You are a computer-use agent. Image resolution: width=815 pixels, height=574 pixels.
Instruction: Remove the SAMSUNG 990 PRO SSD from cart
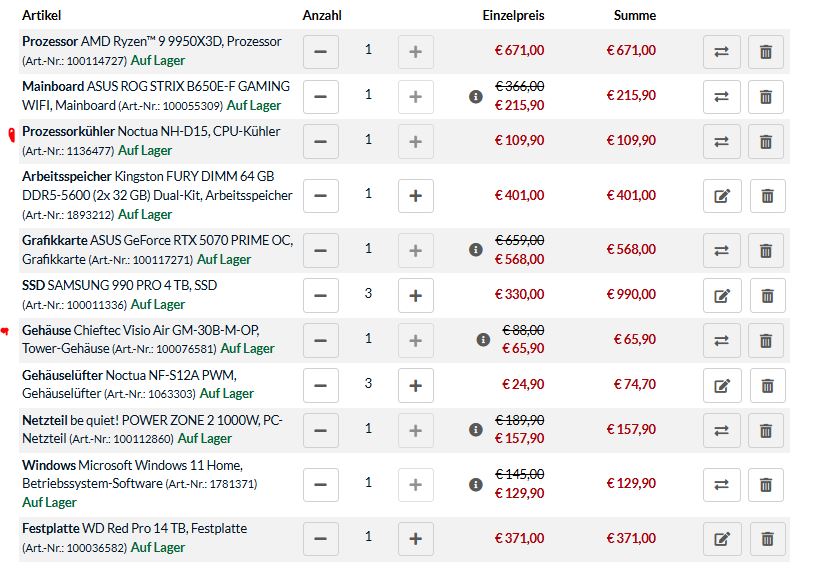pyautogui.click(x=767, y=296)
